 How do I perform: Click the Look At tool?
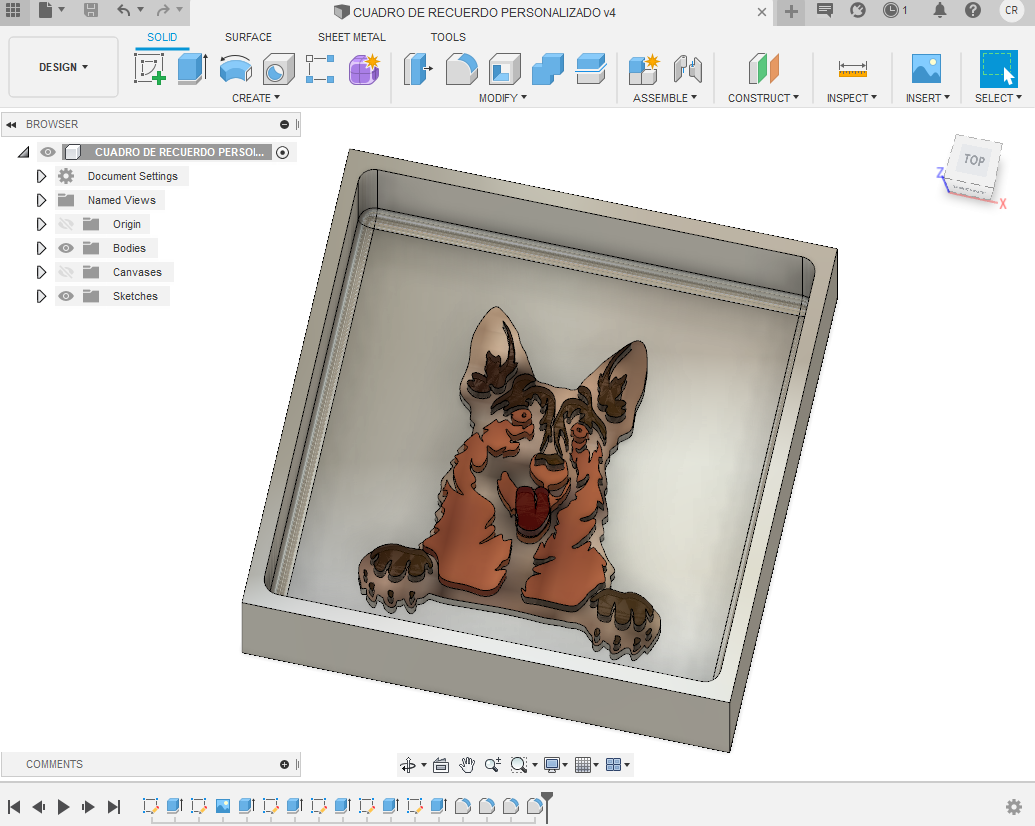441,765
